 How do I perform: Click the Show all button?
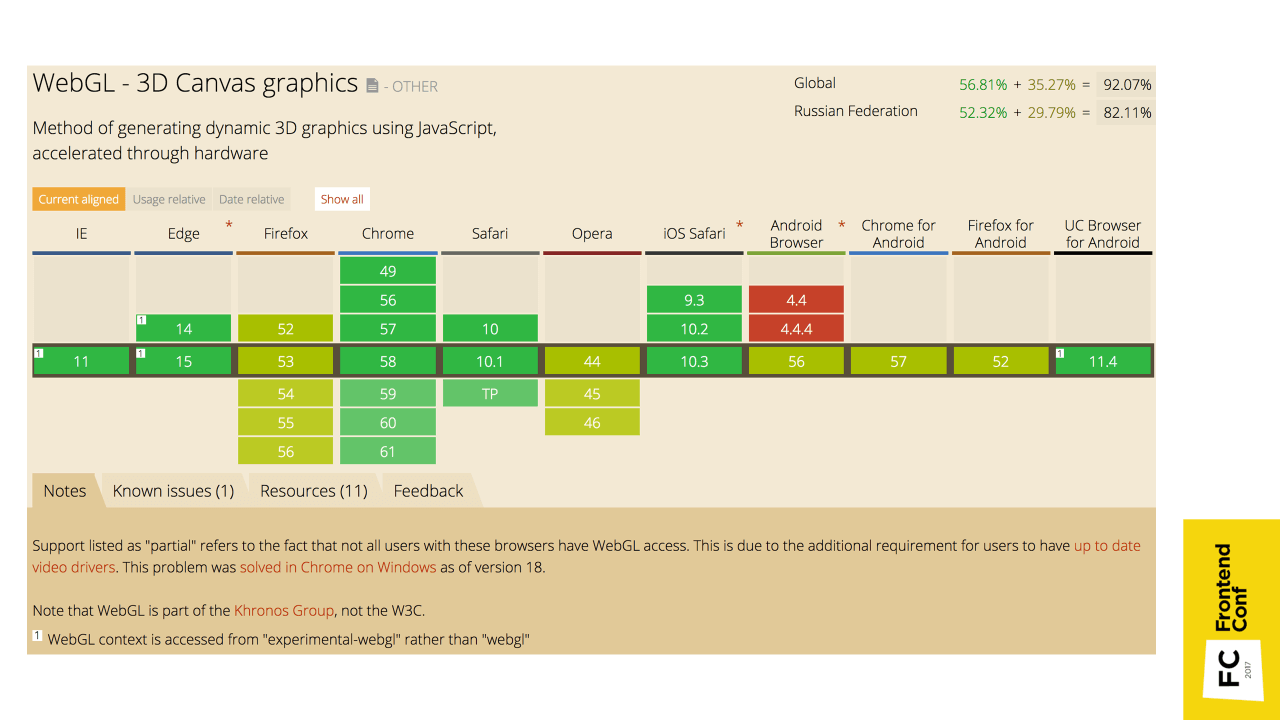pyautogui.click(x=342, y=199)
